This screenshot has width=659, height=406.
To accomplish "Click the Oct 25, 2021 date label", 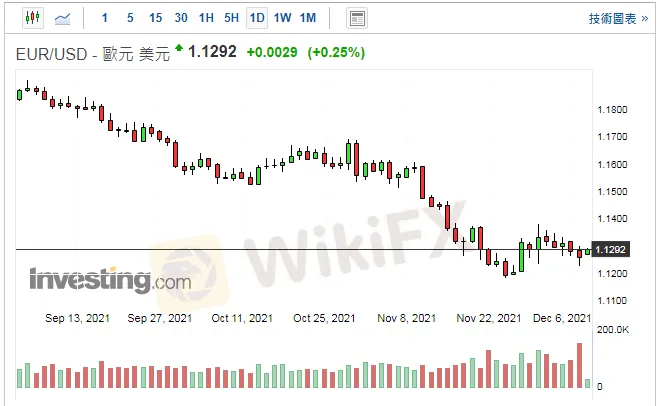I will pyautogui.click(x=324, y=318).
